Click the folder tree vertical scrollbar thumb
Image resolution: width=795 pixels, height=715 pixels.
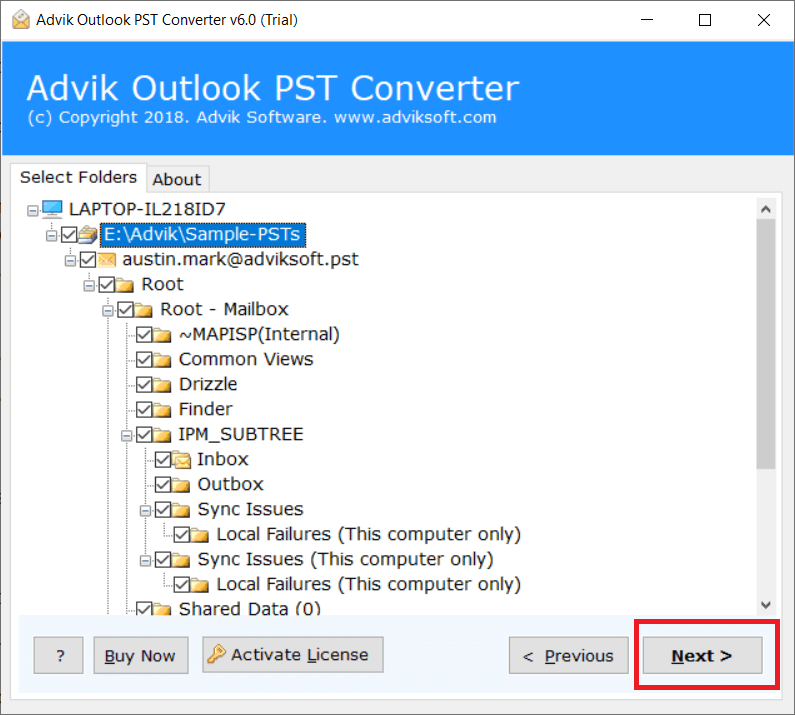[x=766, y=343]
